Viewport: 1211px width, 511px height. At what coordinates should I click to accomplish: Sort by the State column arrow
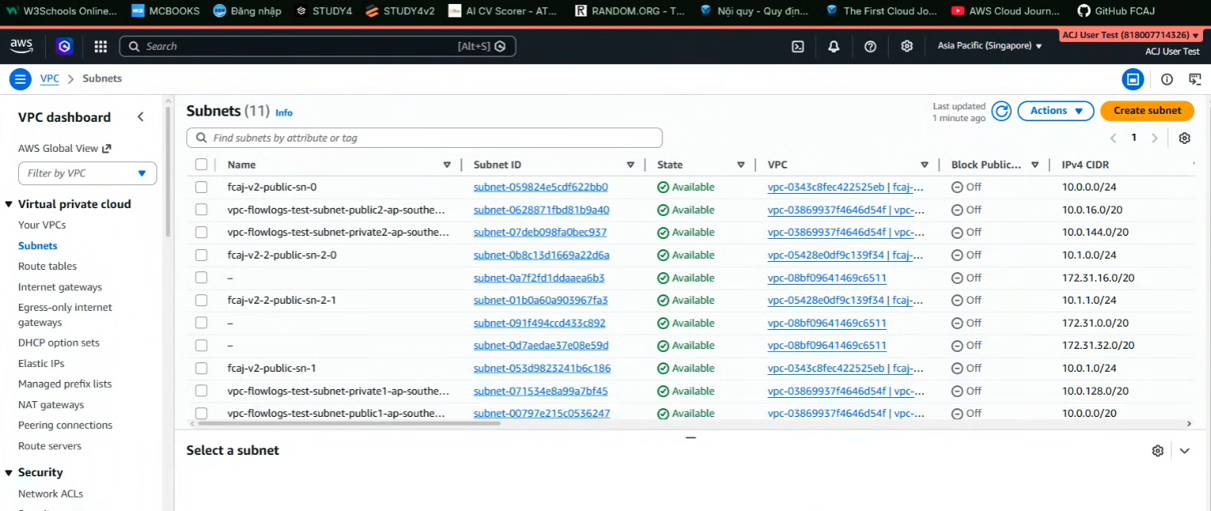[741, 165]
